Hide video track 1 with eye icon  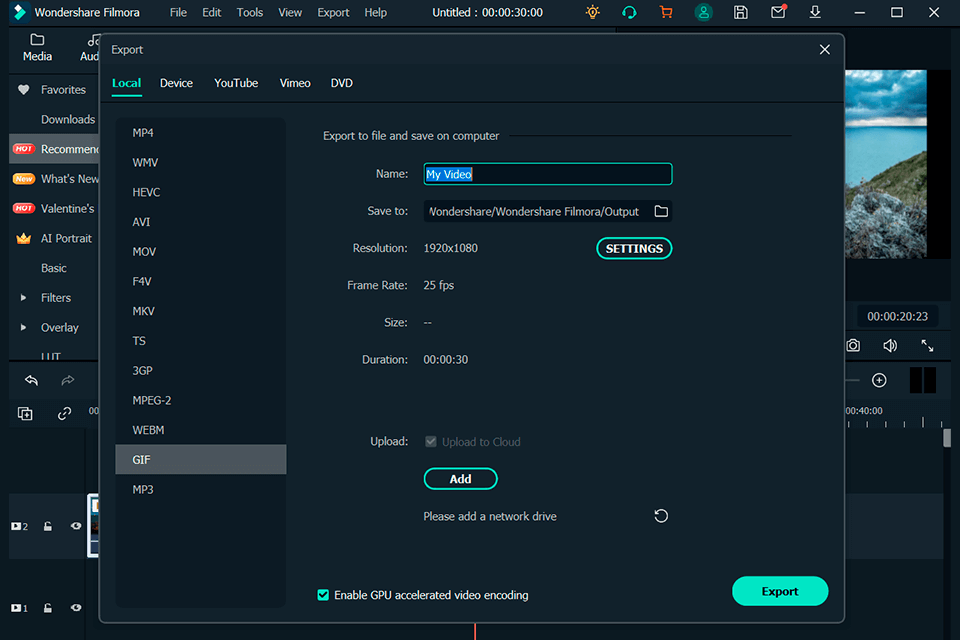point(76,608)
